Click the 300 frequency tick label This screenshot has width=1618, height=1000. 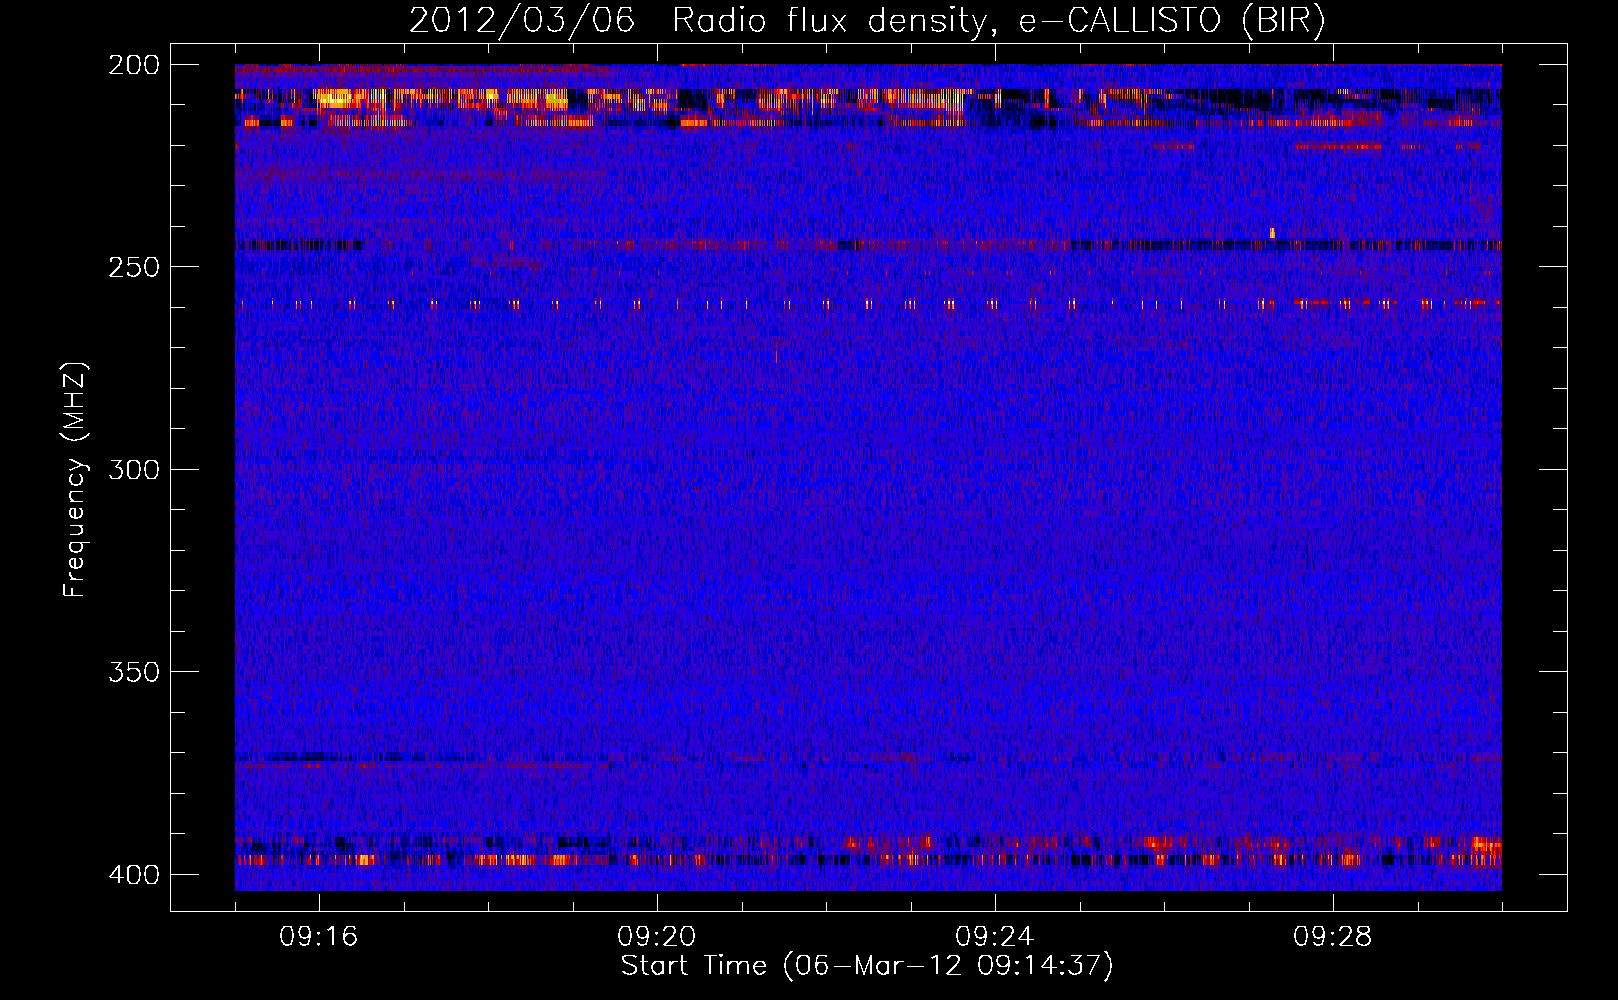pos(134,470)
